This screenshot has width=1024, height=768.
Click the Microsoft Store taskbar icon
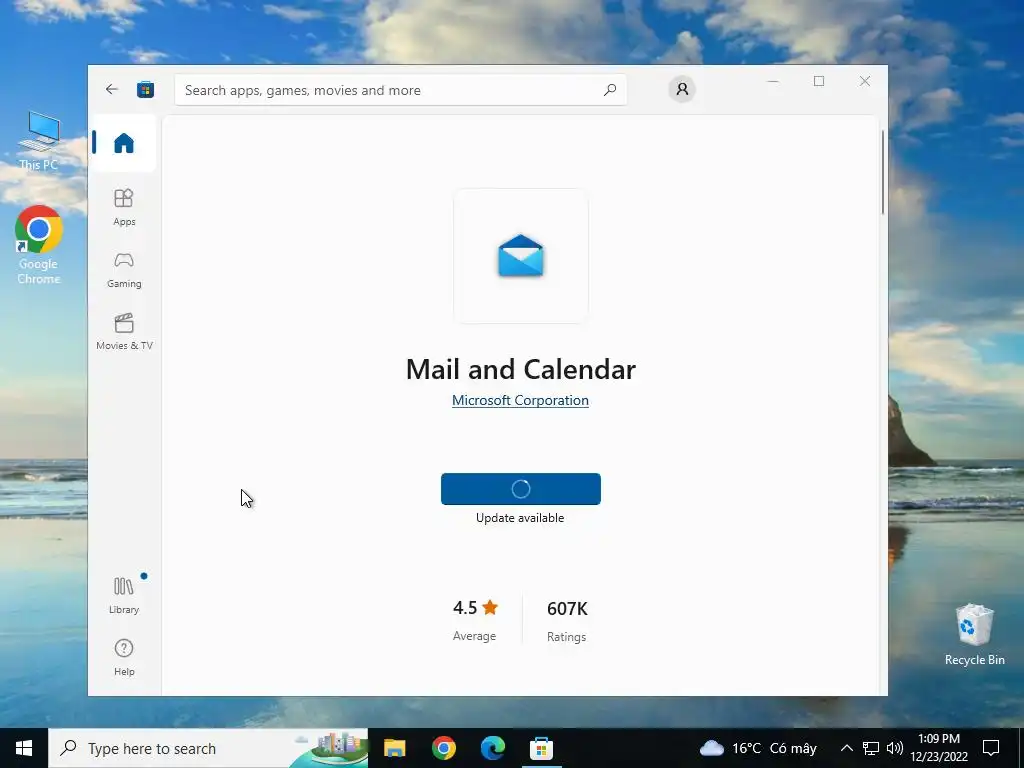tap(541, 748)
